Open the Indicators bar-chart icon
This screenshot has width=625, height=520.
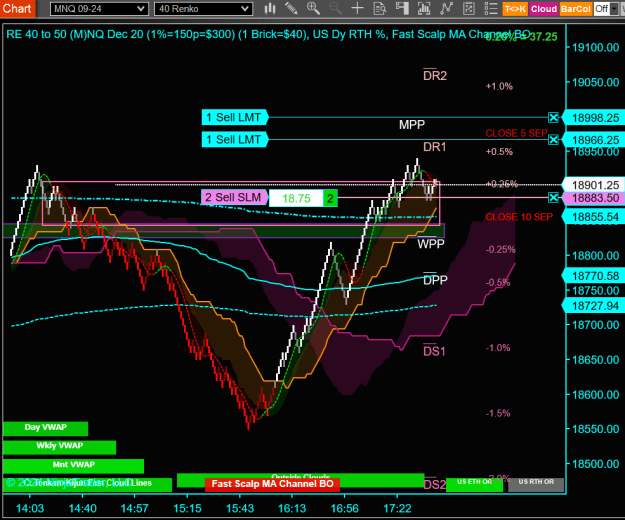pos(424,8)
